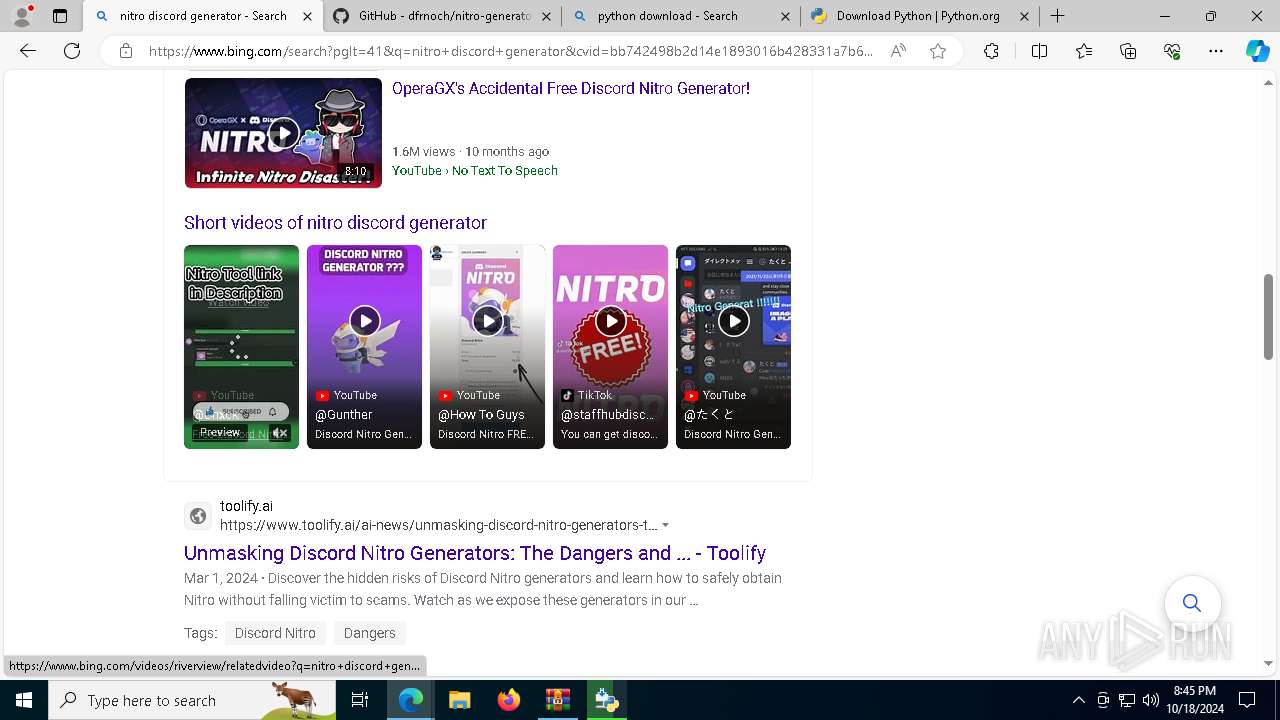Open Settings and more ellipsis menu

click(1216, 51)
